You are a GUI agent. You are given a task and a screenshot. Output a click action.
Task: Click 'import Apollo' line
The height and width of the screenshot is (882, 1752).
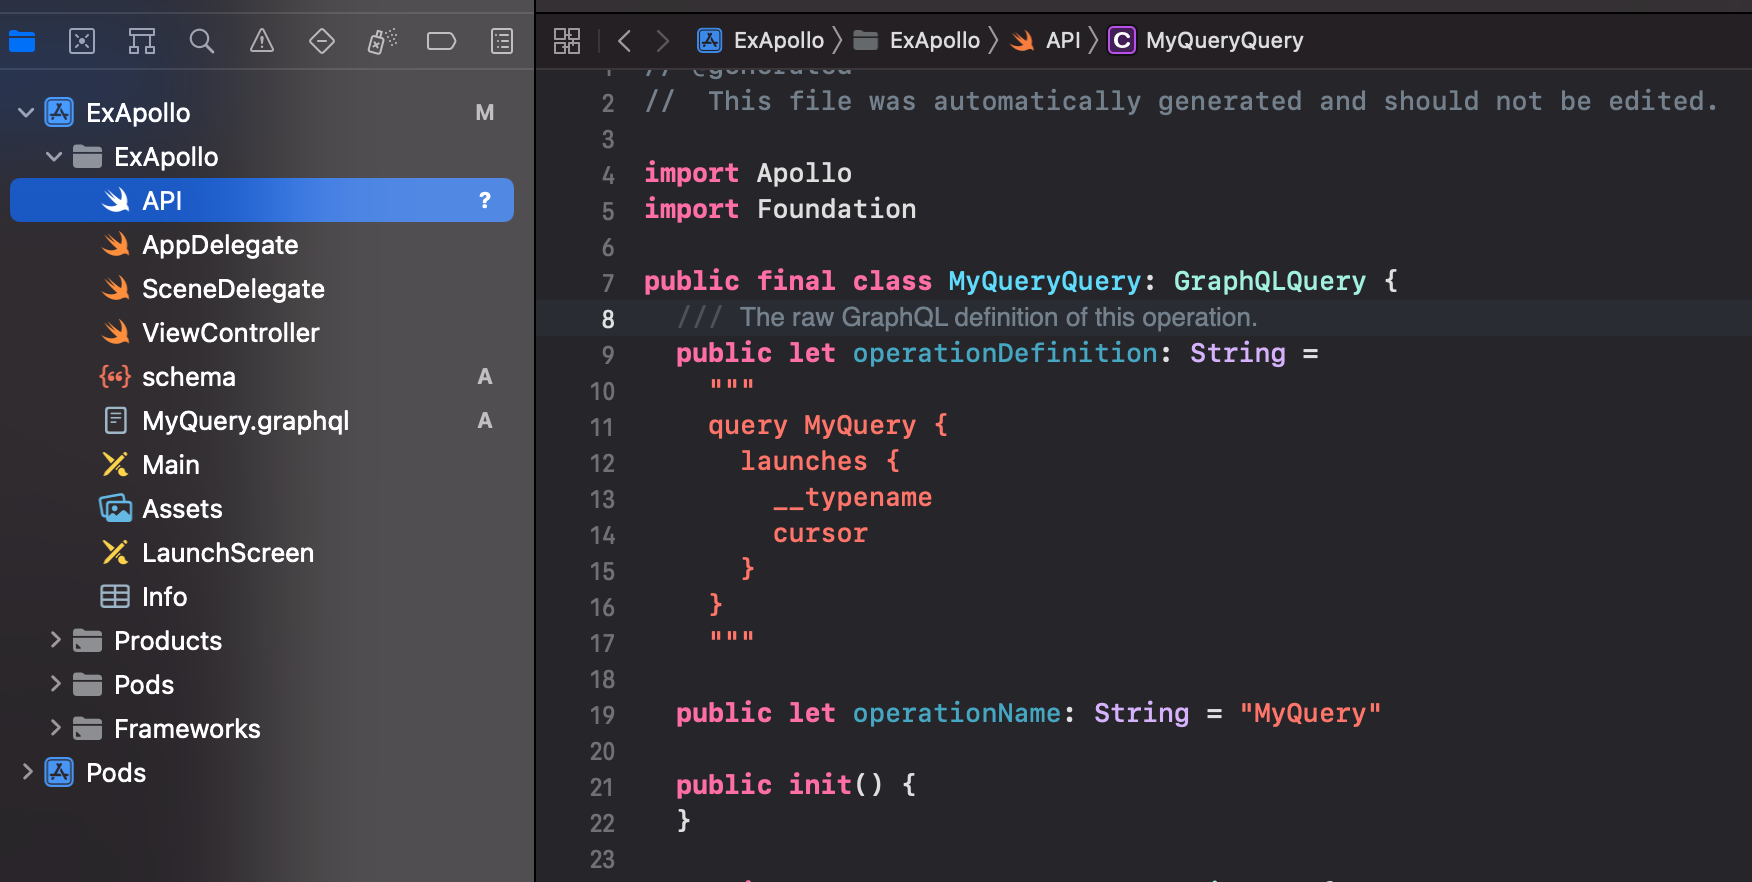coord(748,173)
